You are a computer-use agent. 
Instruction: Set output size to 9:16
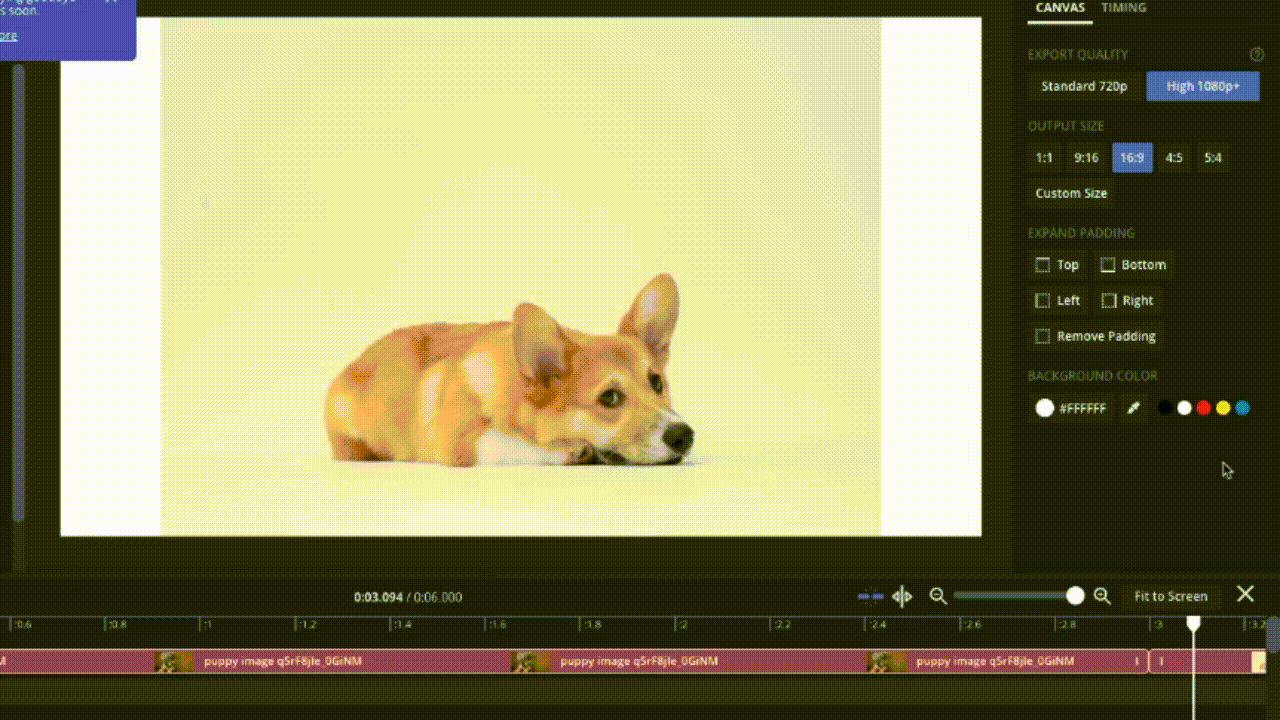point(1086,158)
